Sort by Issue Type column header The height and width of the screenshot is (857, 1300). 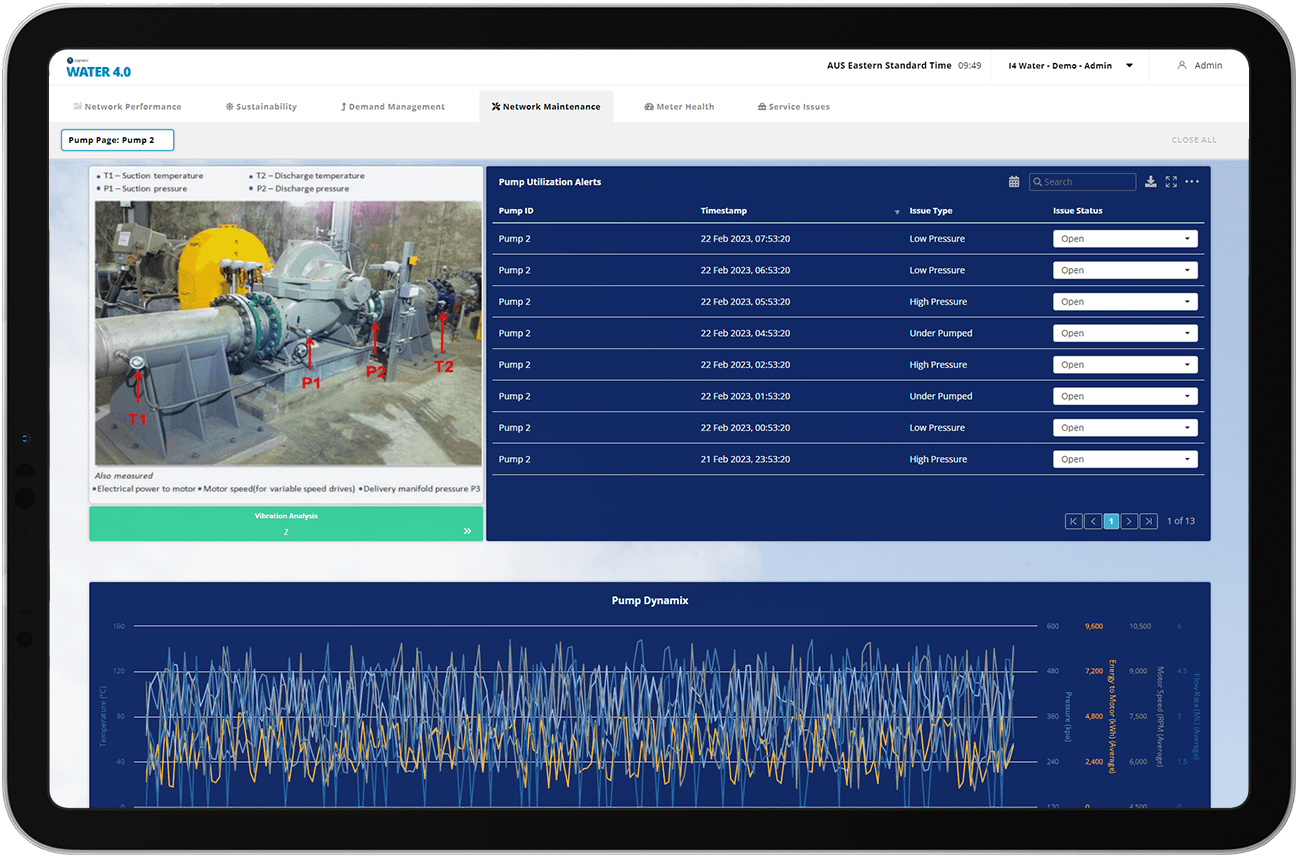tap(931, 211)
